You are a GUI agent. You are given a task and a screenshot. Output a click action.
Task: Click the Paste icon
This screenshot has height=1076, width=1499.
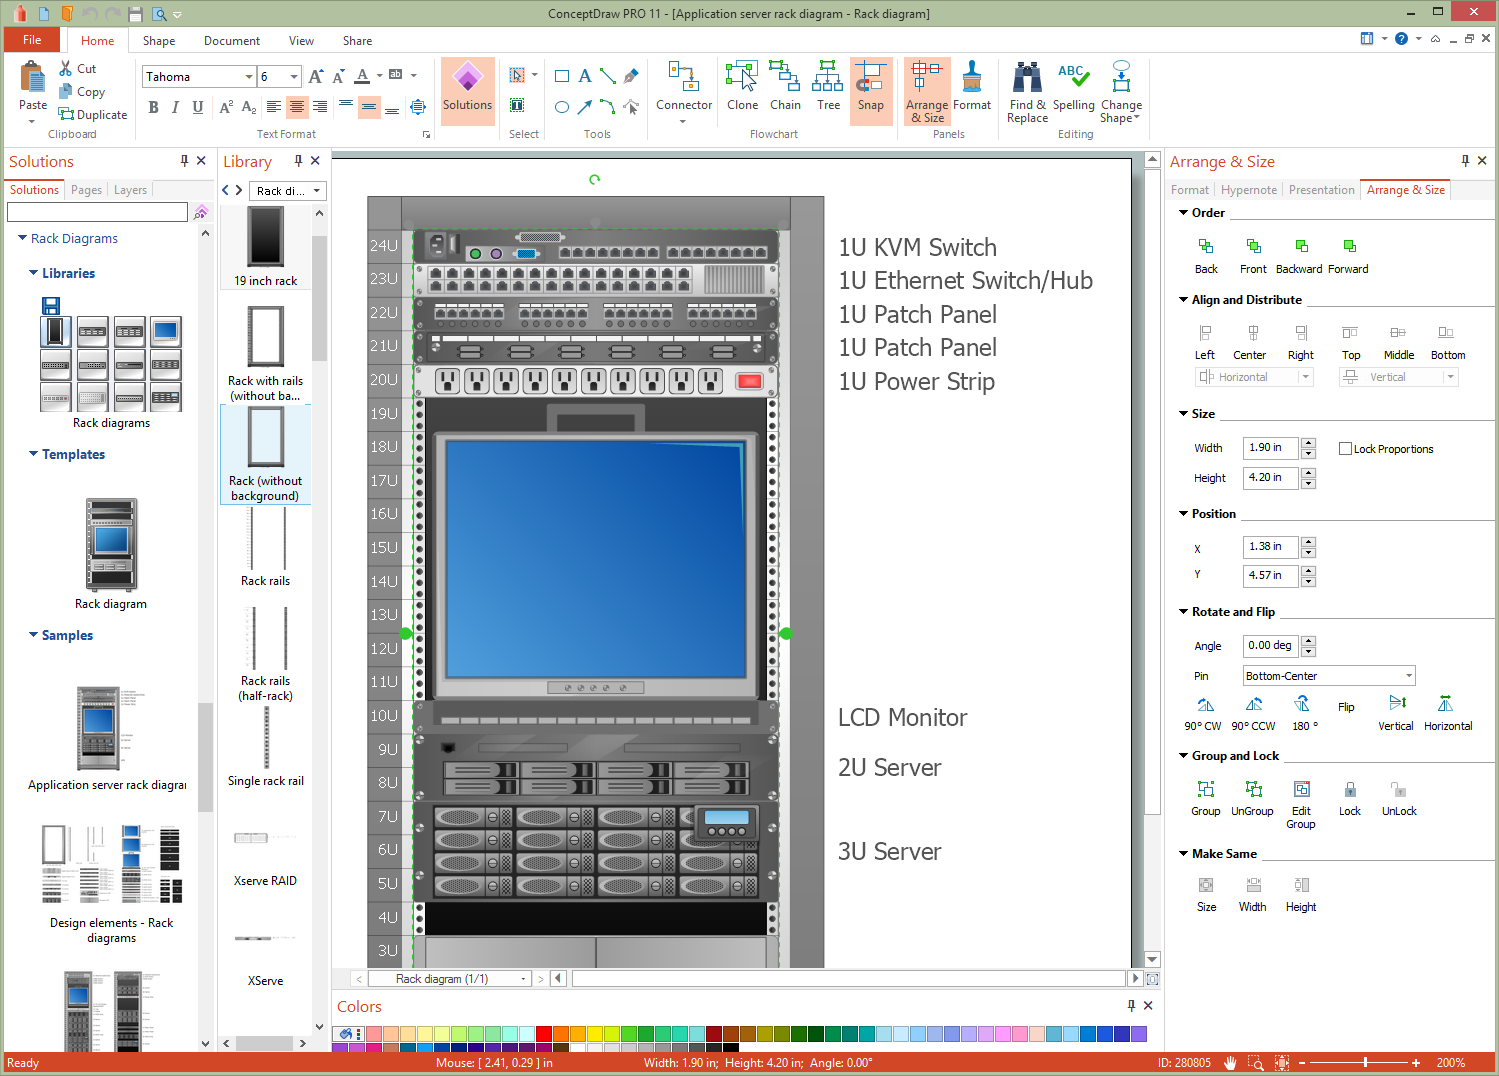point(33,78)
